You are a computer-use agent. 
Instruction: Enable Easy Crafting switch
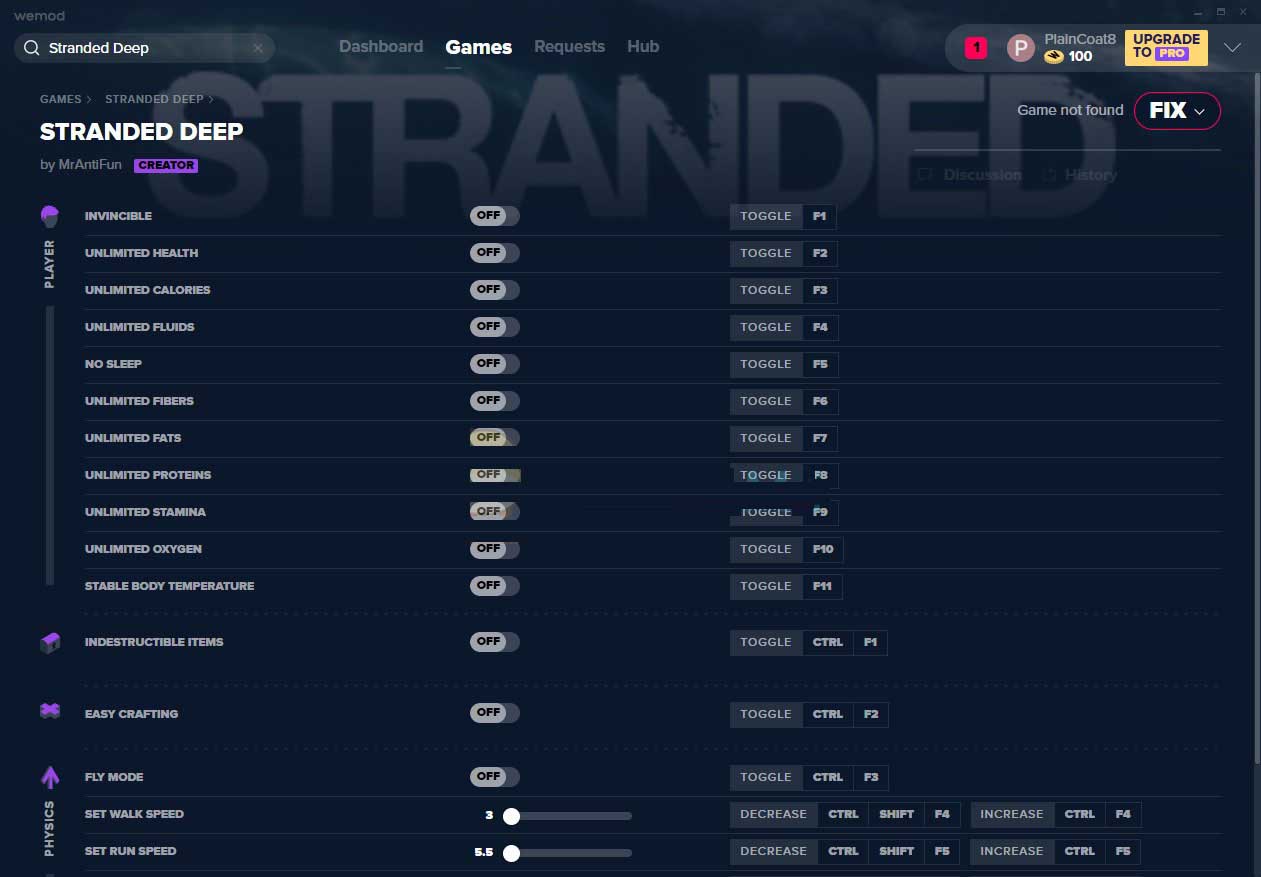(495, 714)
